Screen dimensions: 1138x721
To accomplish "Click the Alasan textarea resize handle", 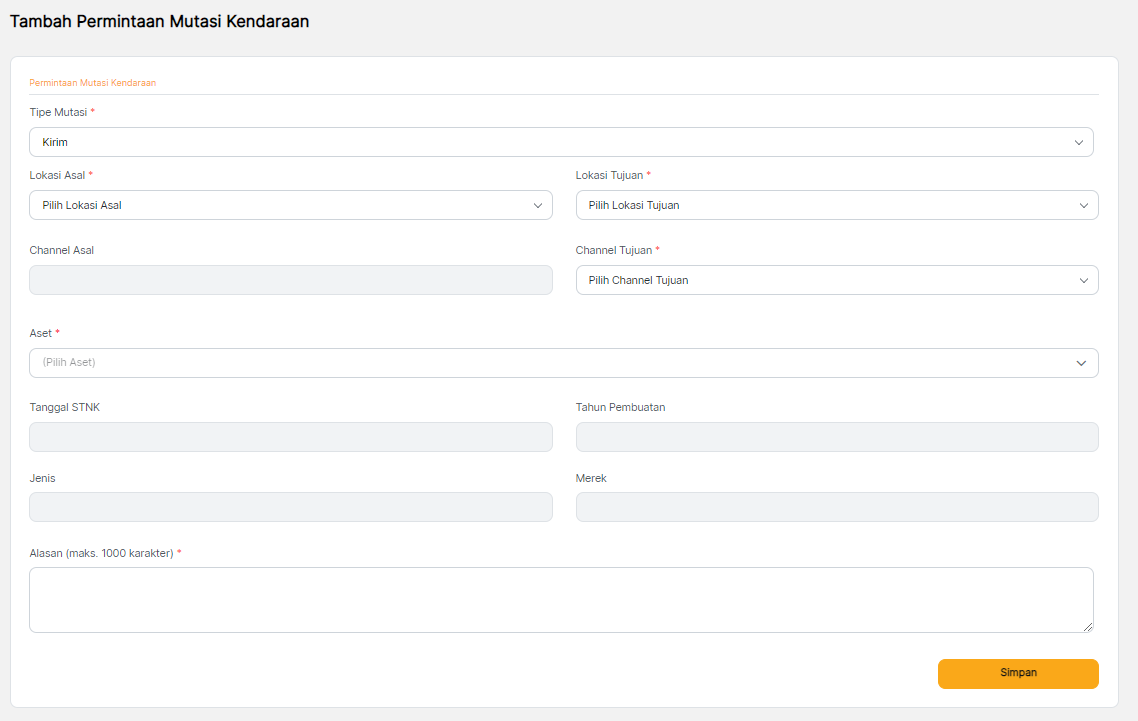I will (x=1087, y=626).
